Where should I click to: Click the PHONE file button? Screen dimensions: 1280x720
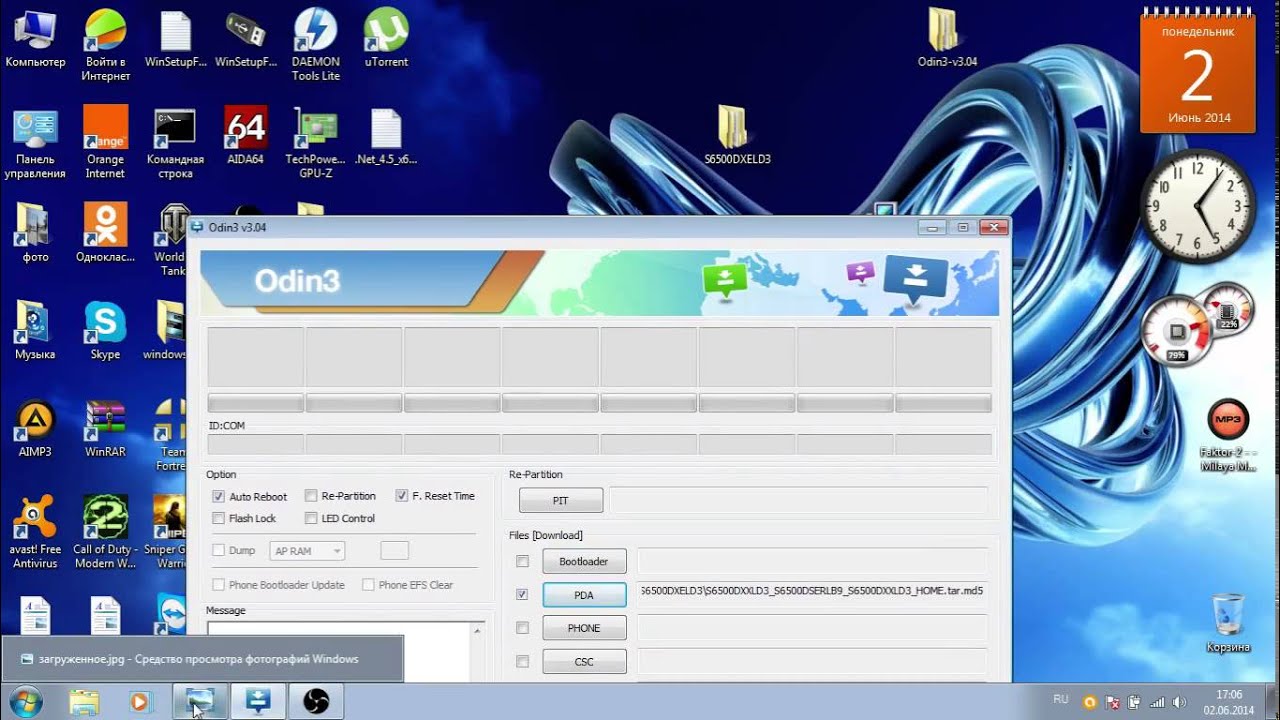pos(584,628)
